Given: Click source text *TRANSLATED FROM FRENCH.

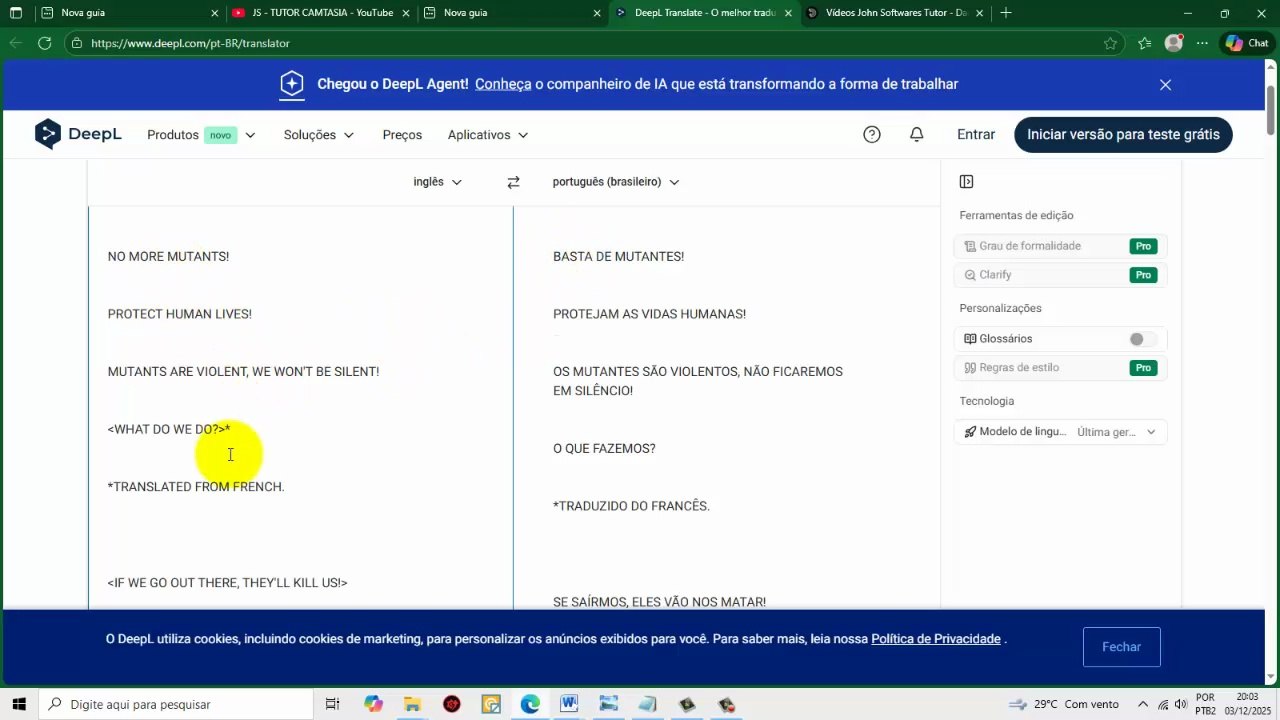Looking at the screenshot, I should [196, 487].
